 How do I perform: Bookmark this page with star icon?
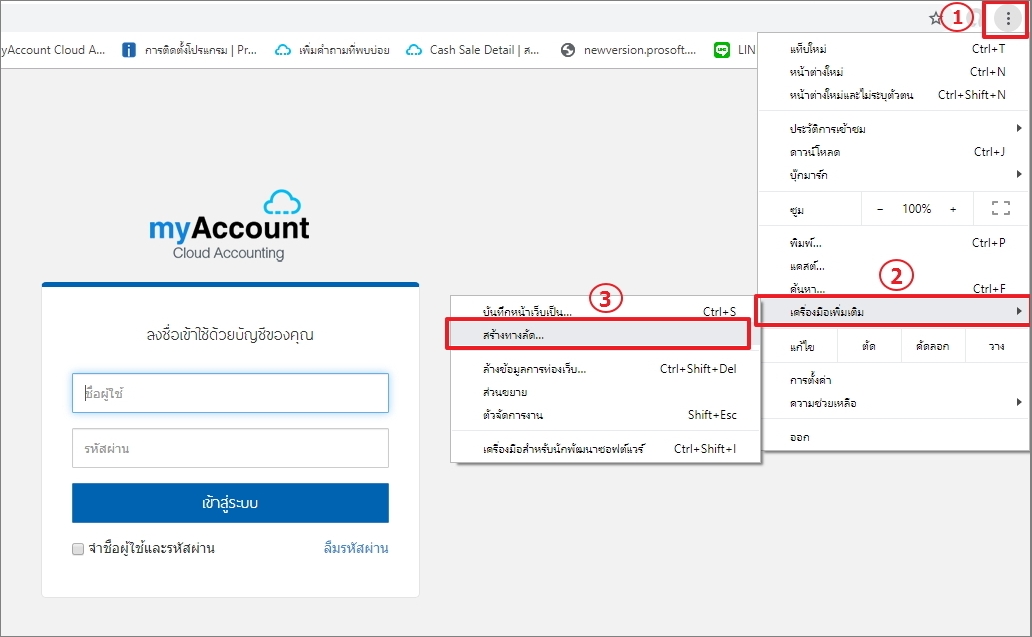[x=935, y=18]
